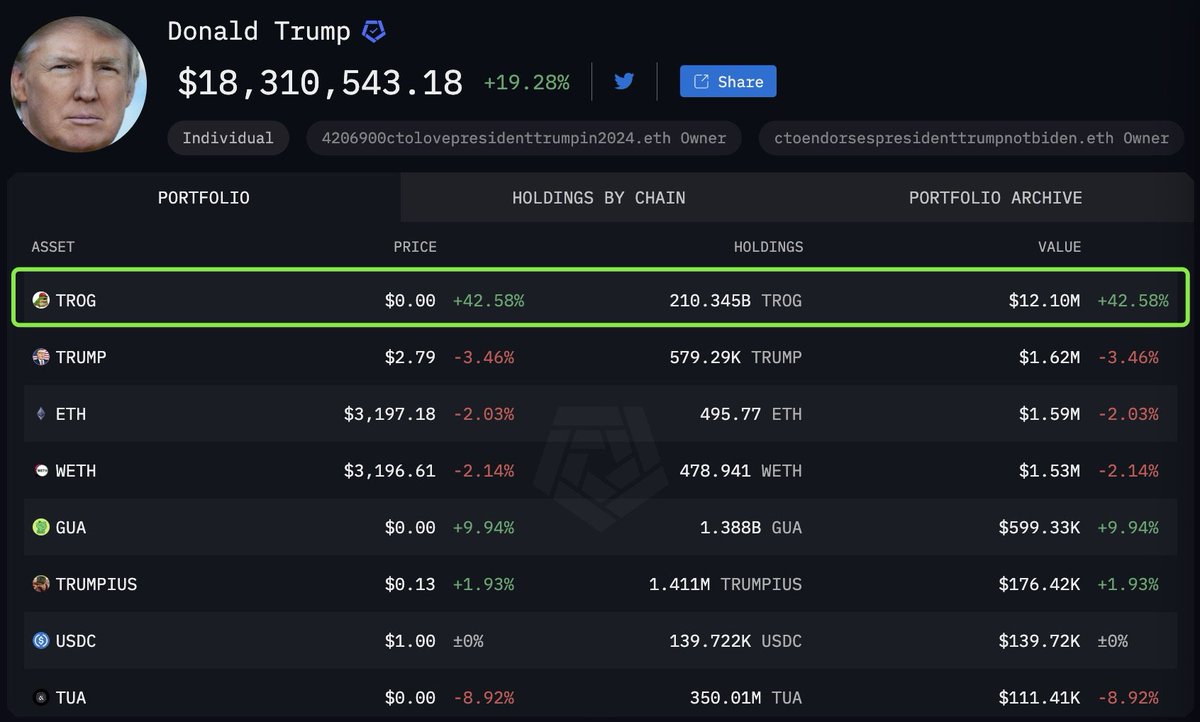Image resolution: width=1200 pixels, height=722 pixels.
Task: Select the PRICE column header
Action: (x=415, y=247)
